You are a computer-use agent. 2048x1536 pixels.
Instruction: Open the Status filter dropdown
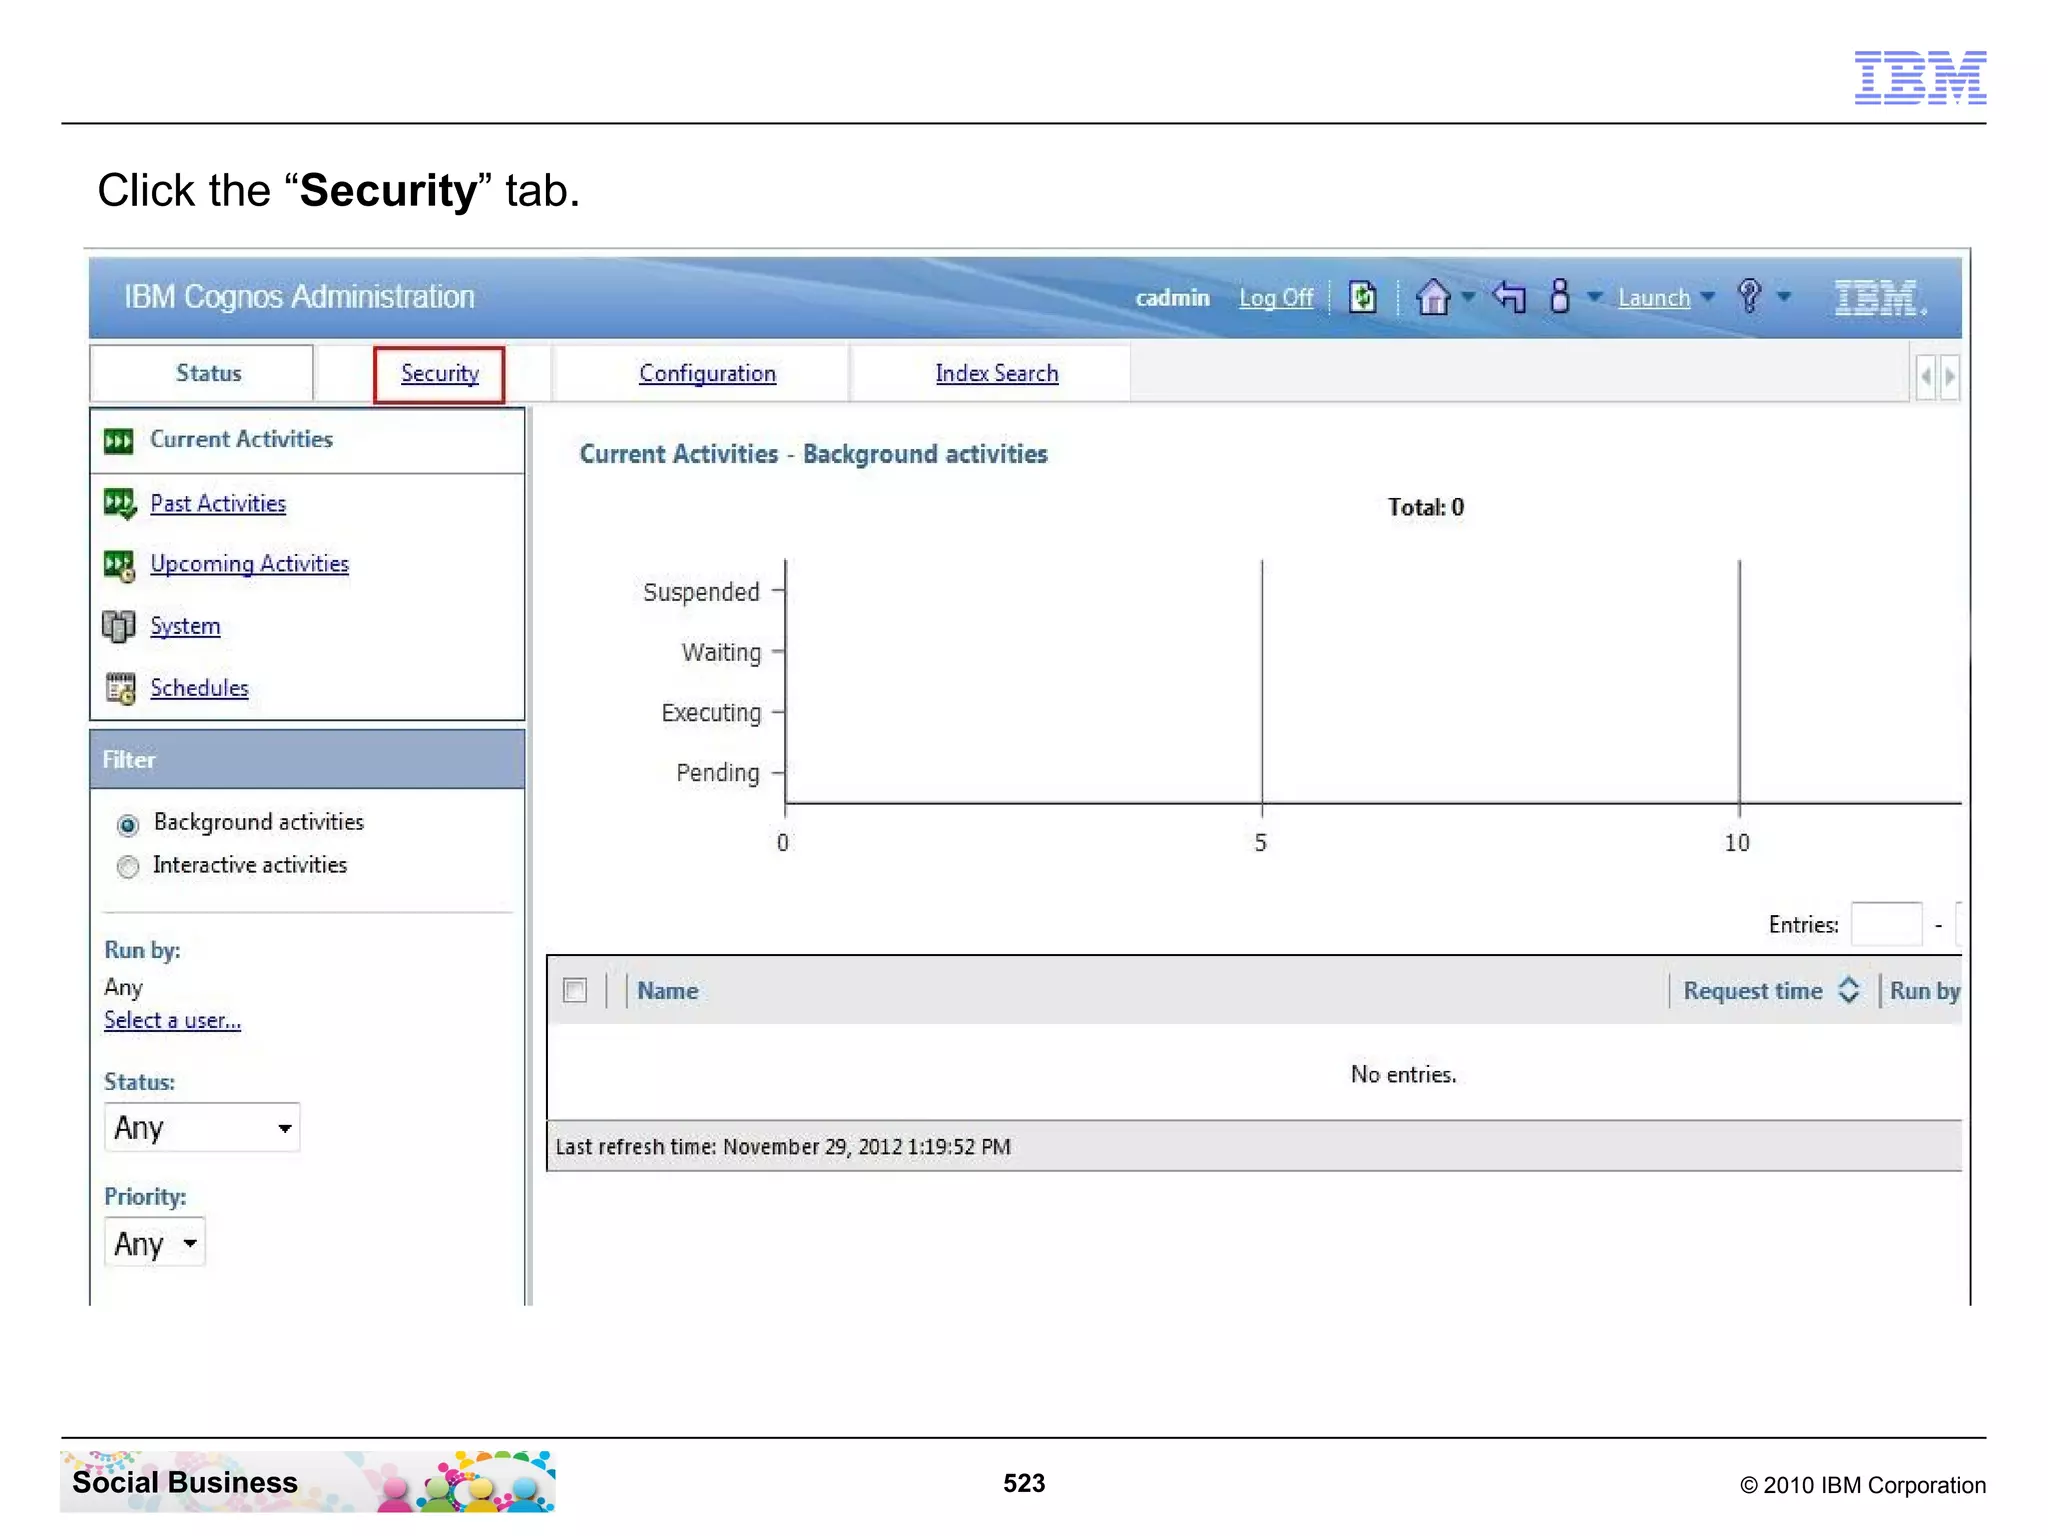pos(202,1128)
